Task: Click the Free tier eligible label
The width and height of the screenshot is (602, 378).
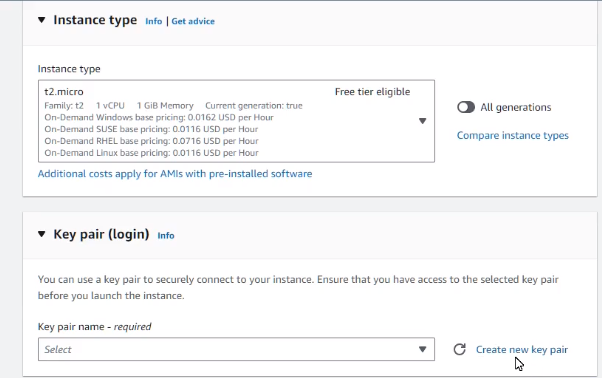Action: point(372,92)
